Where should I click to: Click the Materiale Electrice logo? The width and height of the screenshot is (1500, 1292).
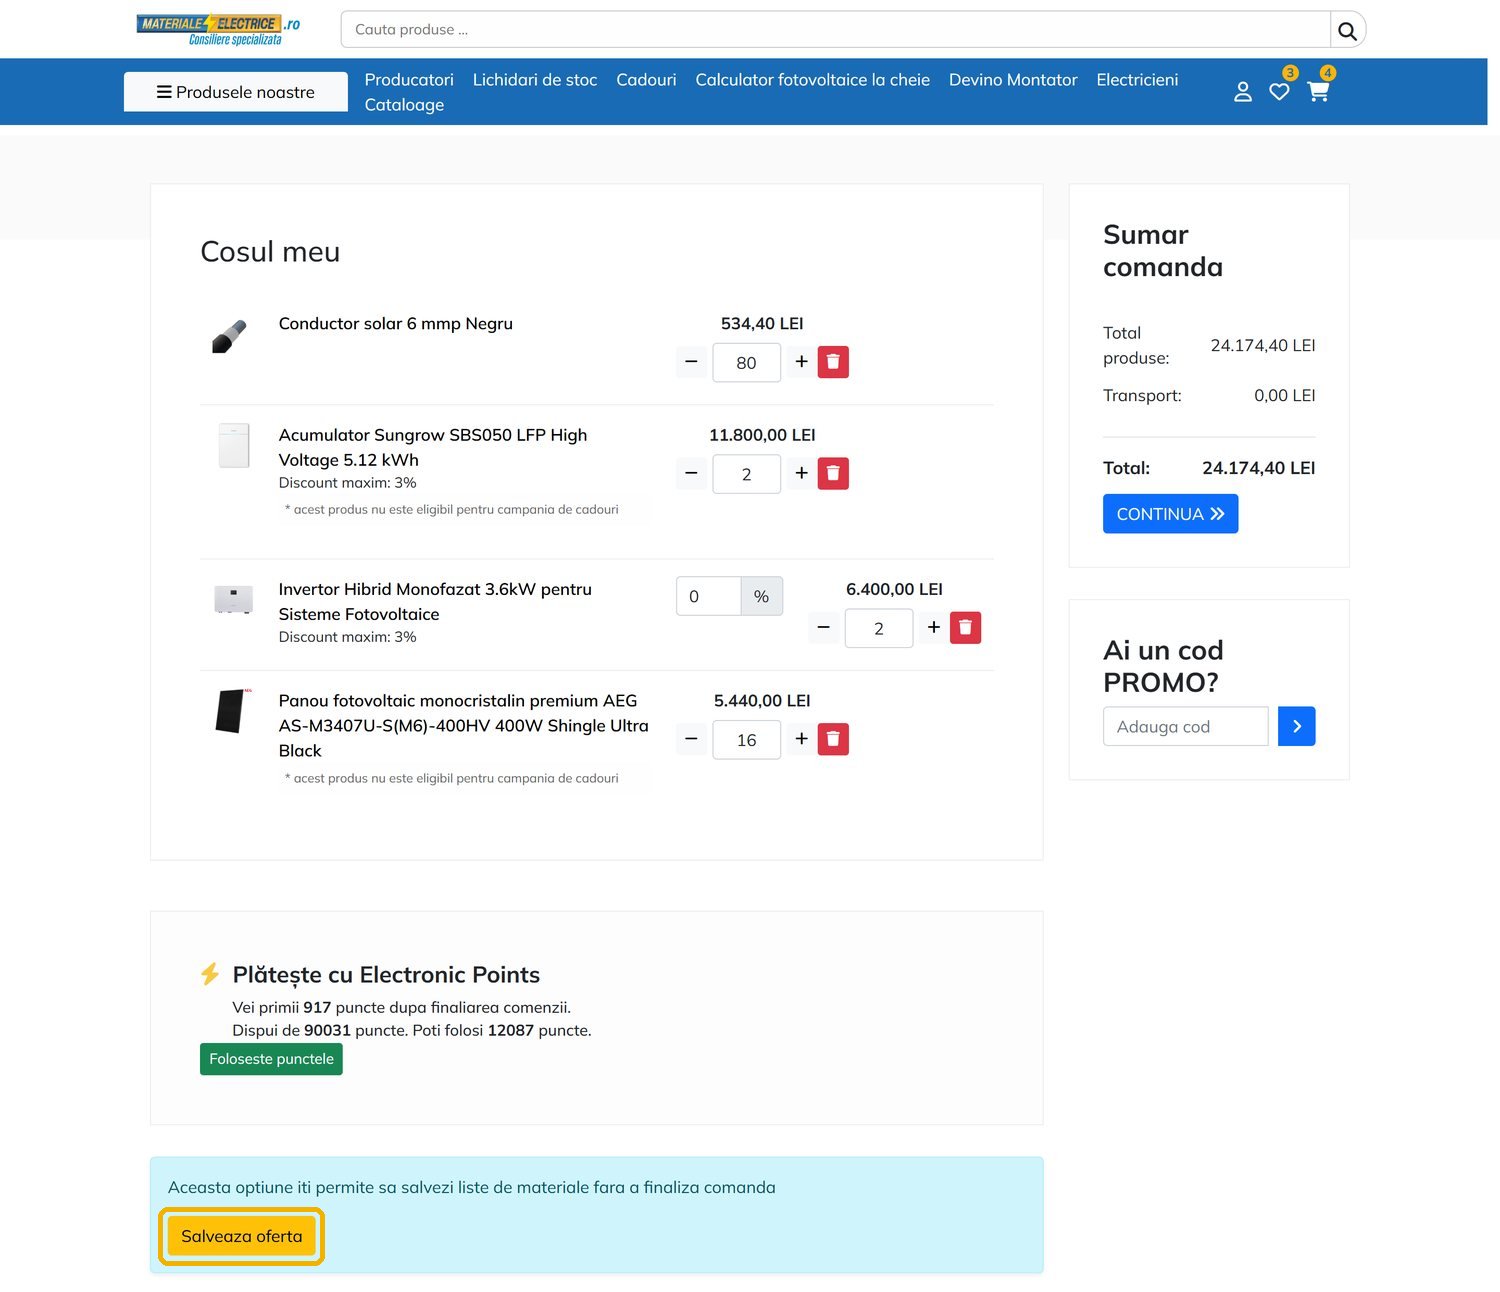[219, 30]
